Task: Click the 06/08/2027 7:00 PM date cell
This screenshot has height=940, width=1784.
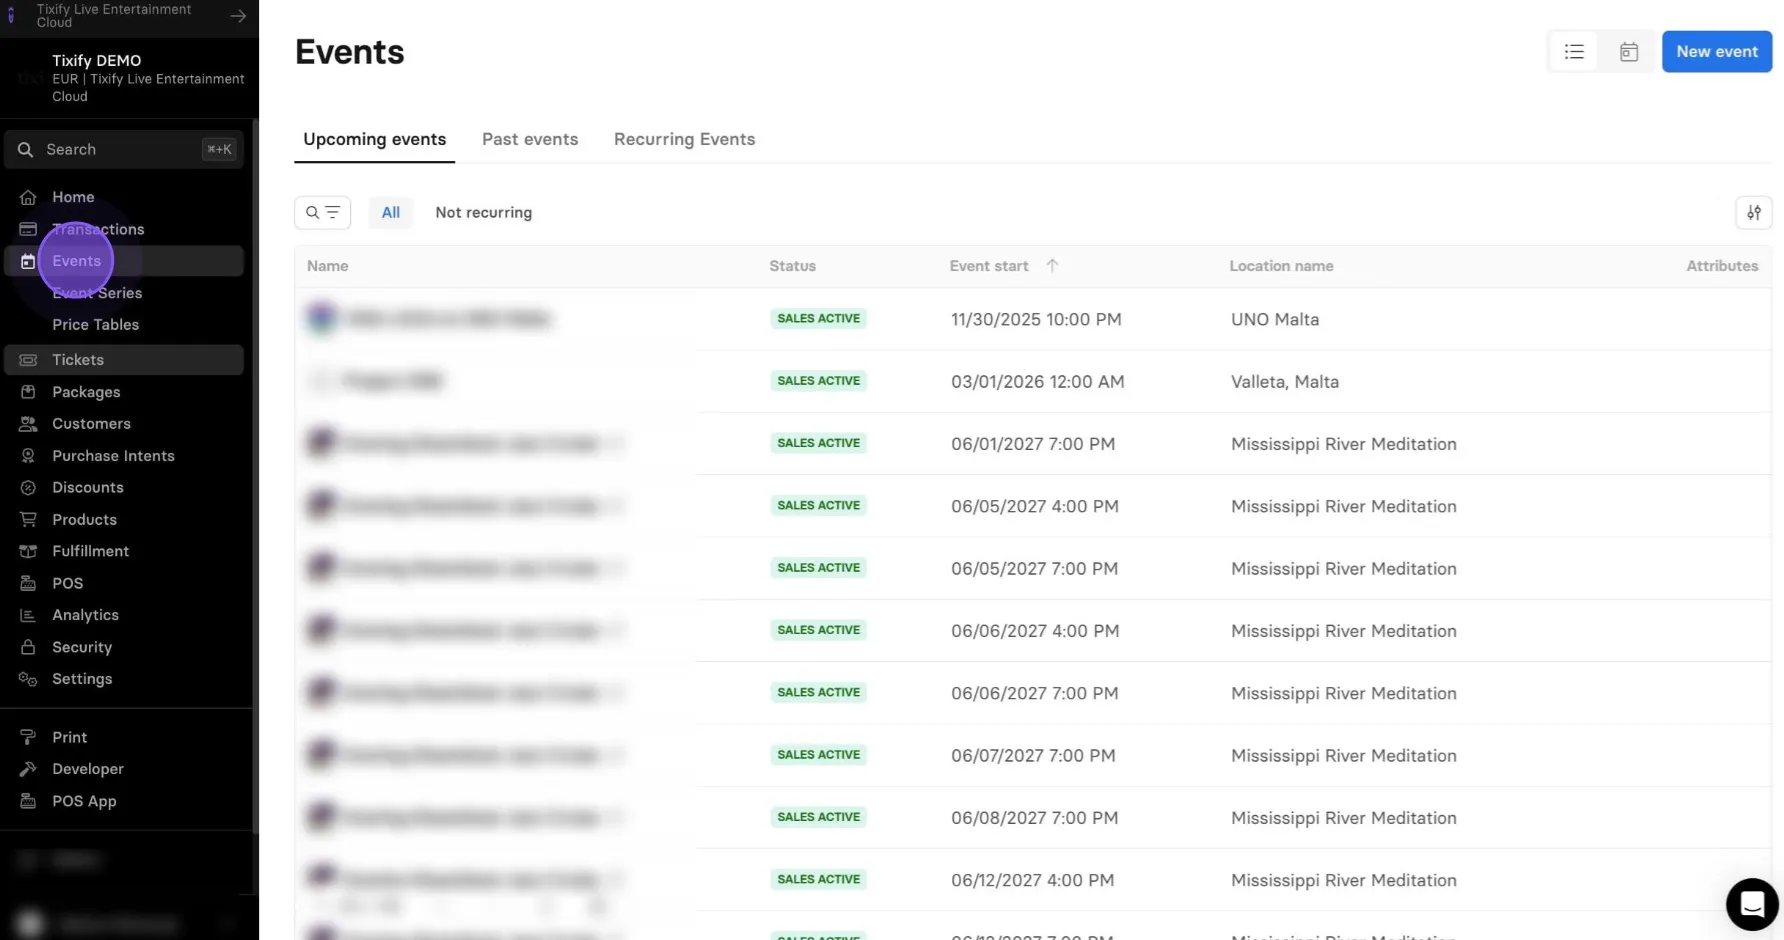Action: pyautogui.click(x=1035, y=818)
